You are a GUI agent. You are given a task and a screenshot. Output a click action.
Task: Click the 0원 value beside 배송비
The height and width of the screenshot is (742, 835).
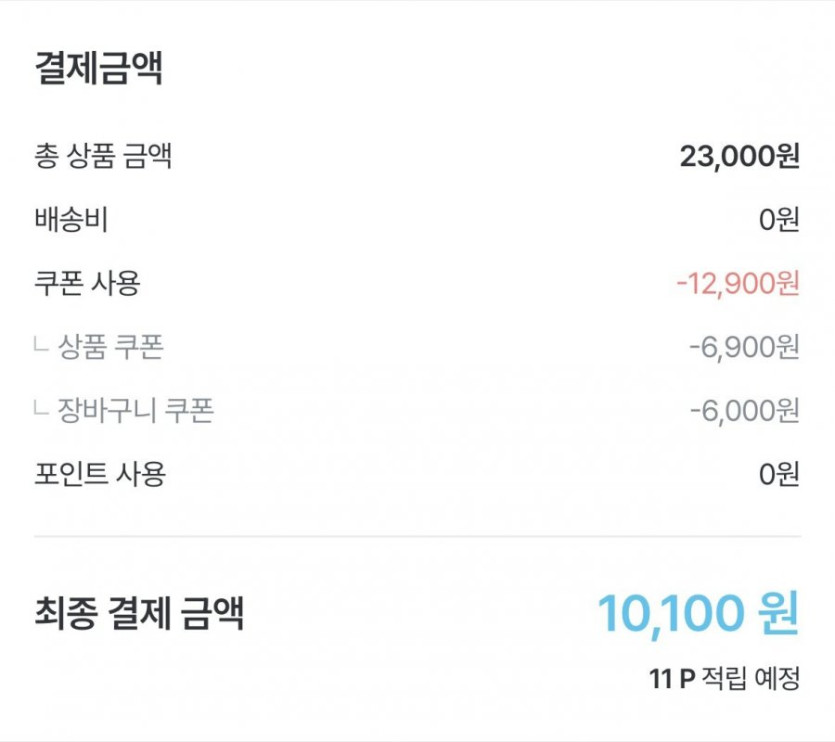[779, 220]
